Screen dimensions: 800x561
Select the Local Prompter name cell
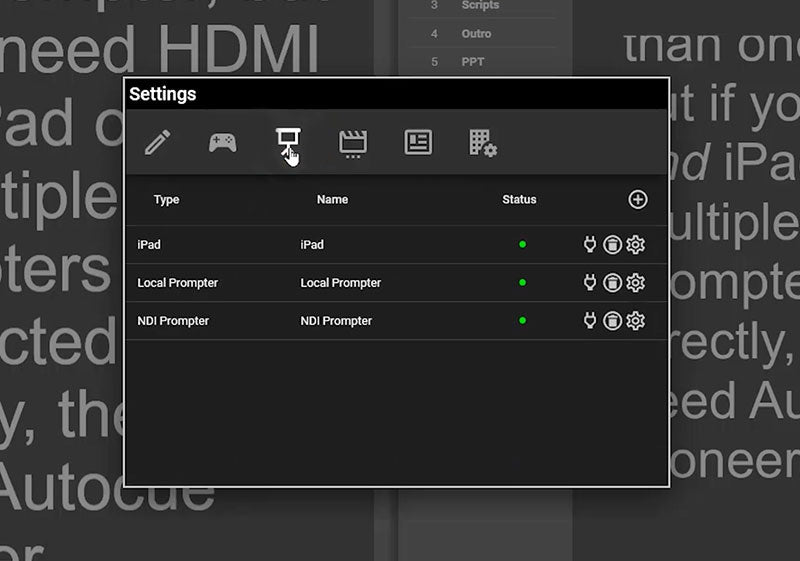point(340,283)
